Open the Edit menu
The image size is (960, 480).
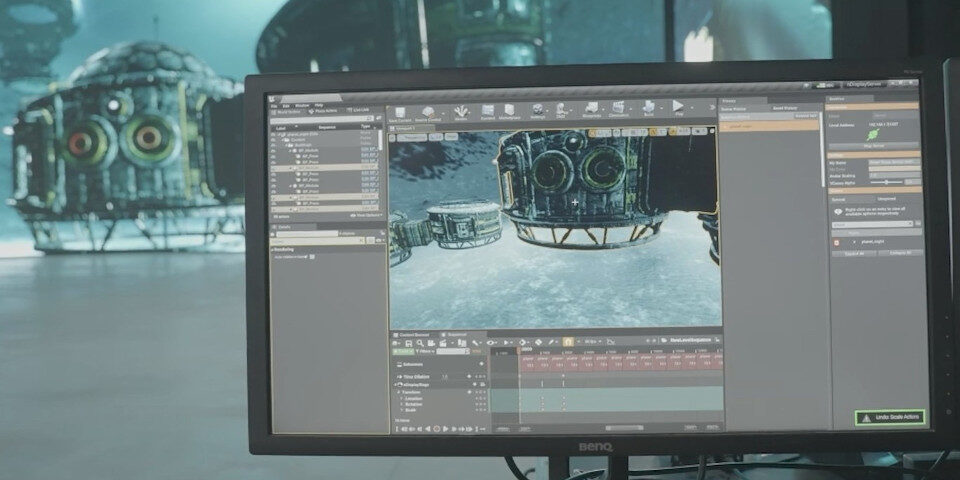tap(286, 105)
